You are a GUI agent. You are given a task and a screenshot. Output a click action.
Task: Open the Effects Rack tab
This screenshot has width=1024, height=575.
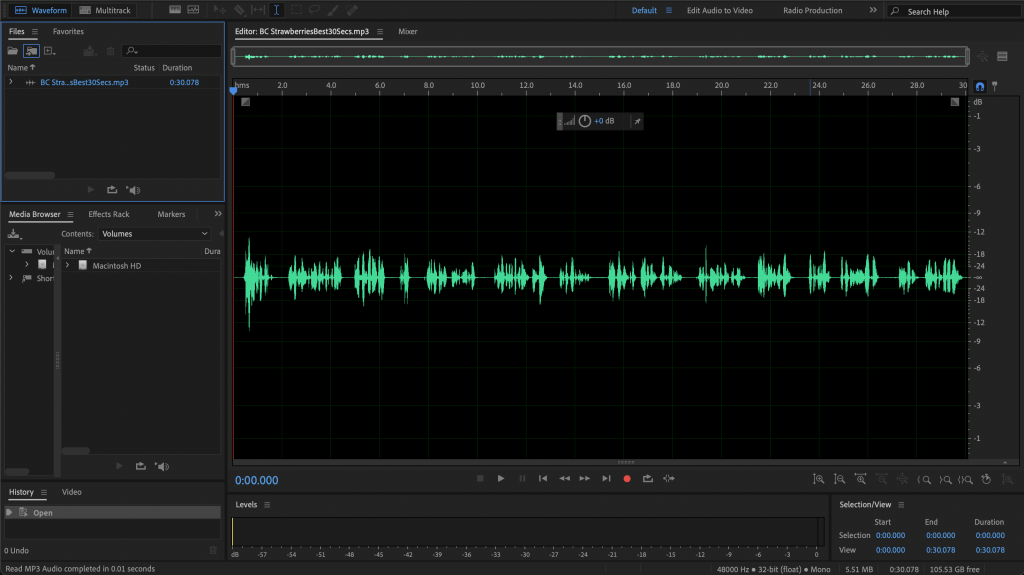[109, 214]
